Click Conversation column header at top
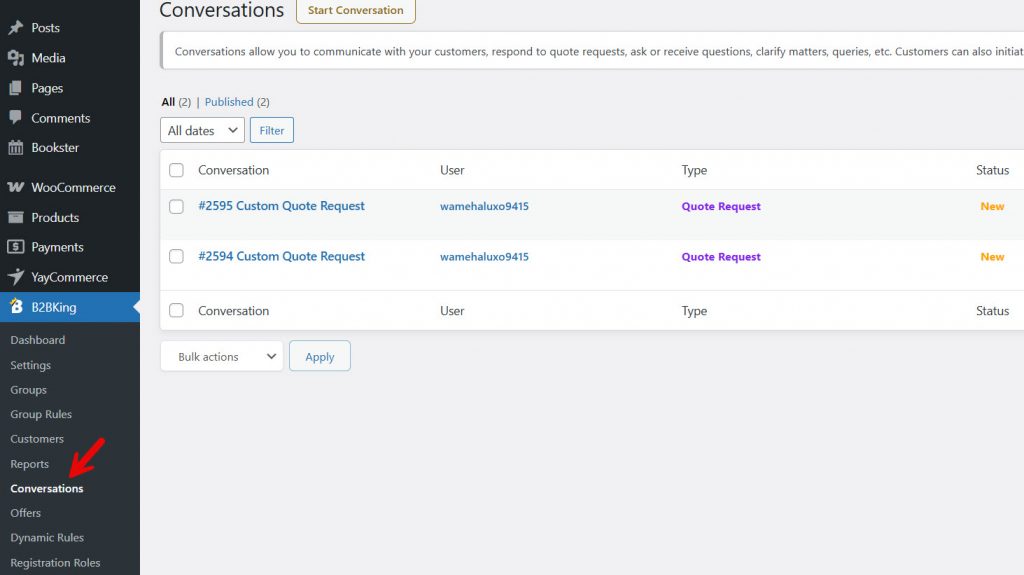The height and width of the screenshot is (575, 1024). 234,170
